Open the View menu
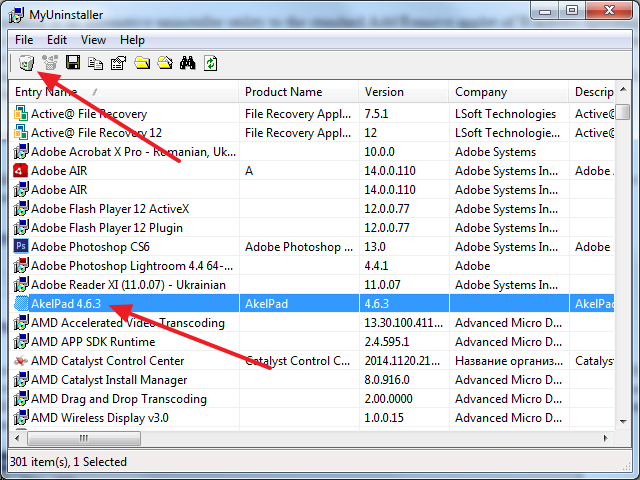 93,40
